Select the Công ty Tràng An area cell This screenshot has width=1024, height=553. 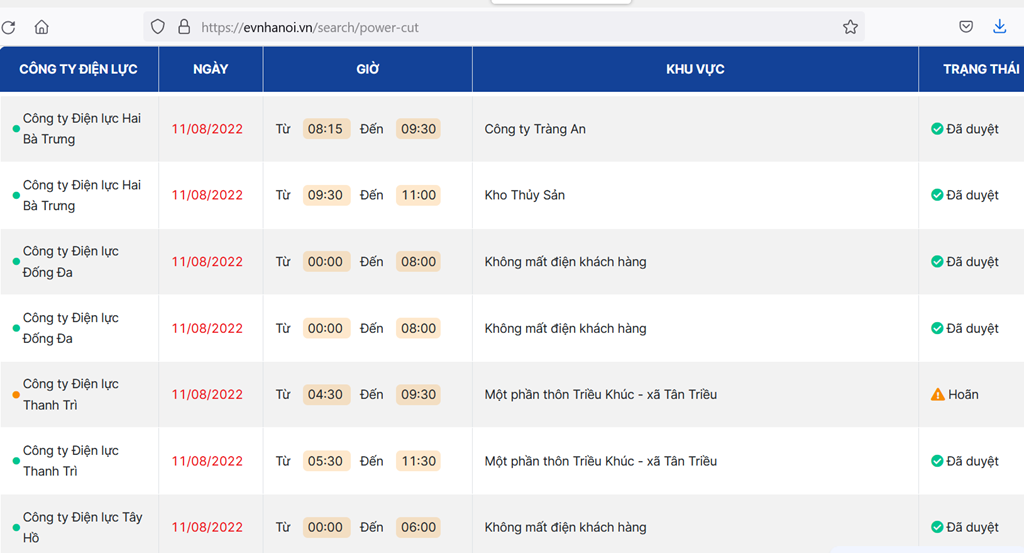coord(695,129)
